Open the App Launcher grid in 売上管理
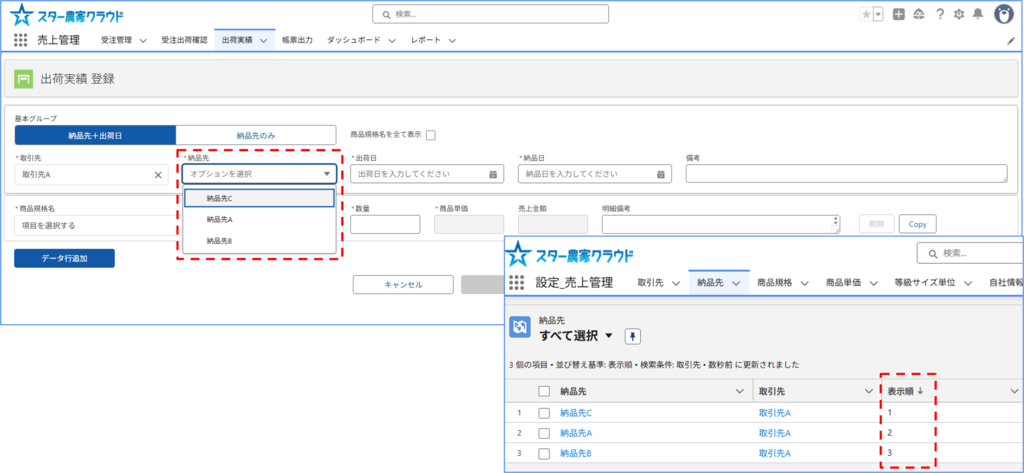Screen dimensions: 1024x473 click(21, 40)
